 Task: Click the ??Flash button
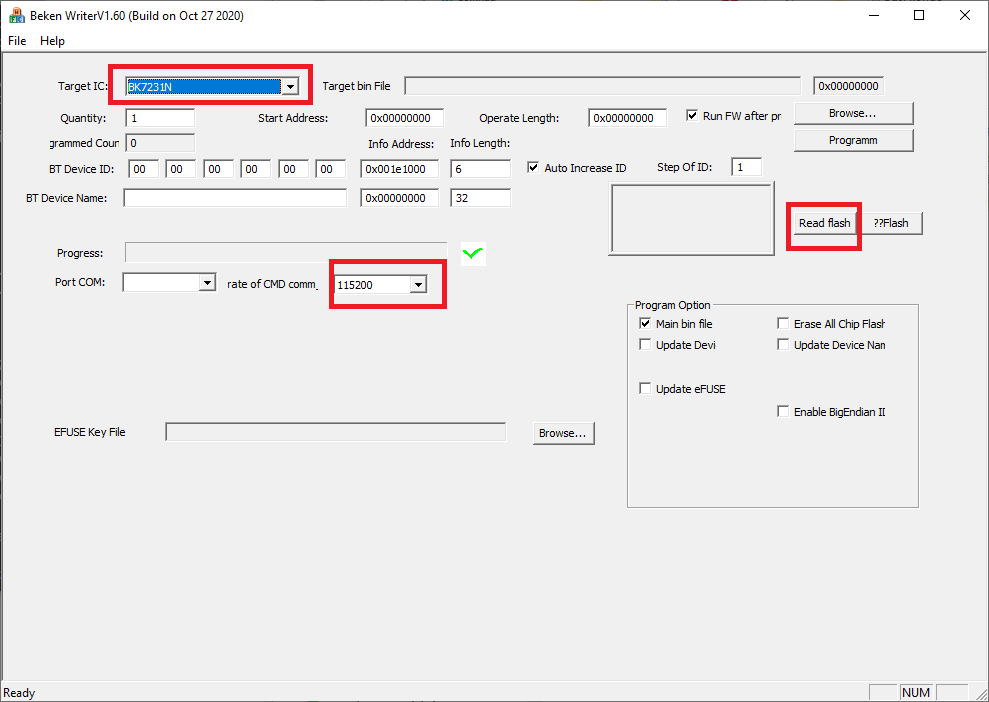point(891,223)
